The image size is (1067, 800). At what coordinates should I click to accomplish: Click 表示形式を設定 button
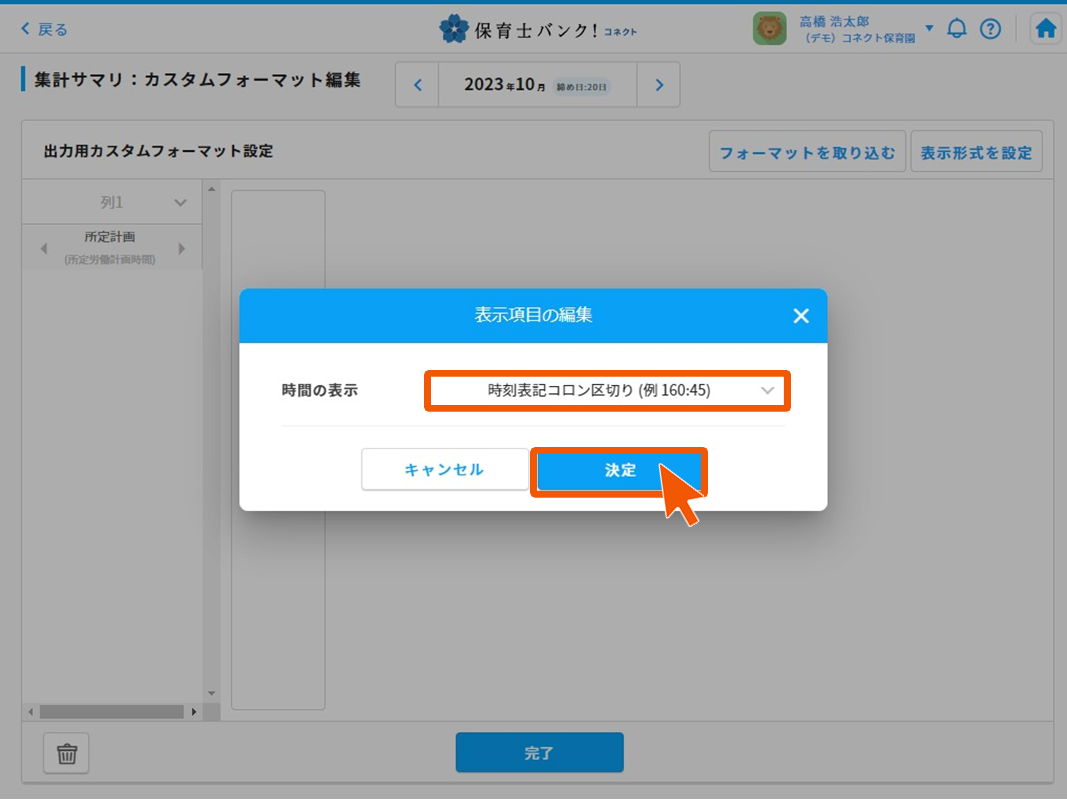[x=976, y=152]
